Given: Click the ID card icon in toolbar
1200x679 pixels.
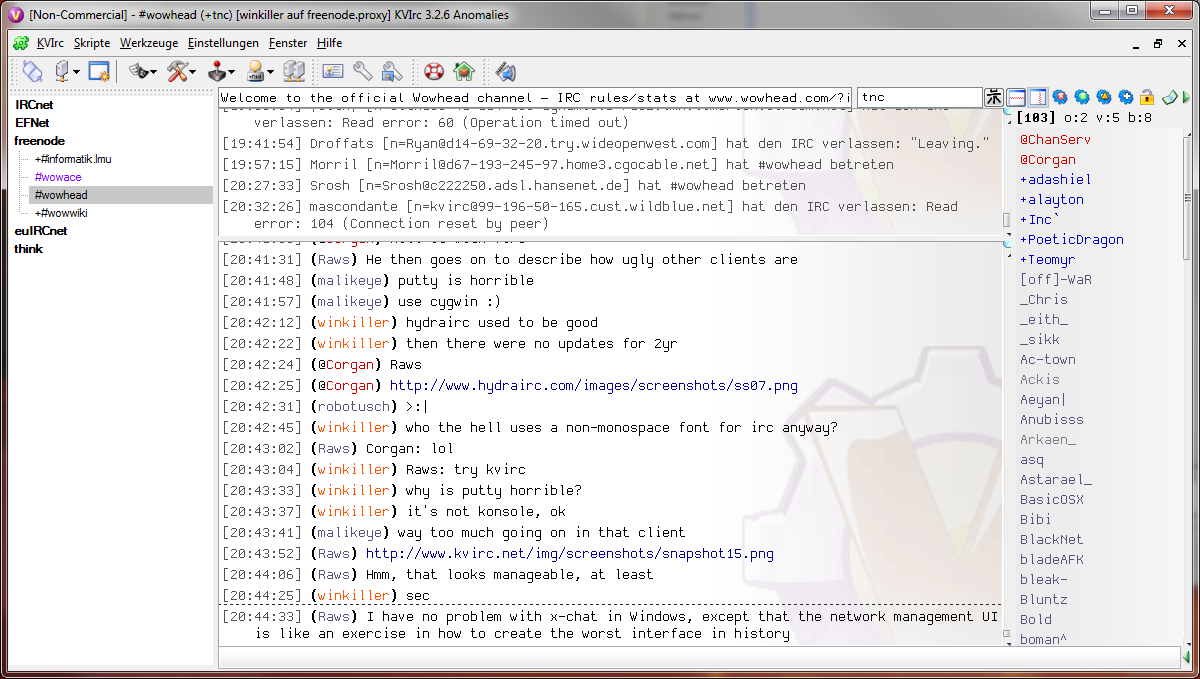Looking at the screenshot, I should pyautogui.click(x=332, y=71).
